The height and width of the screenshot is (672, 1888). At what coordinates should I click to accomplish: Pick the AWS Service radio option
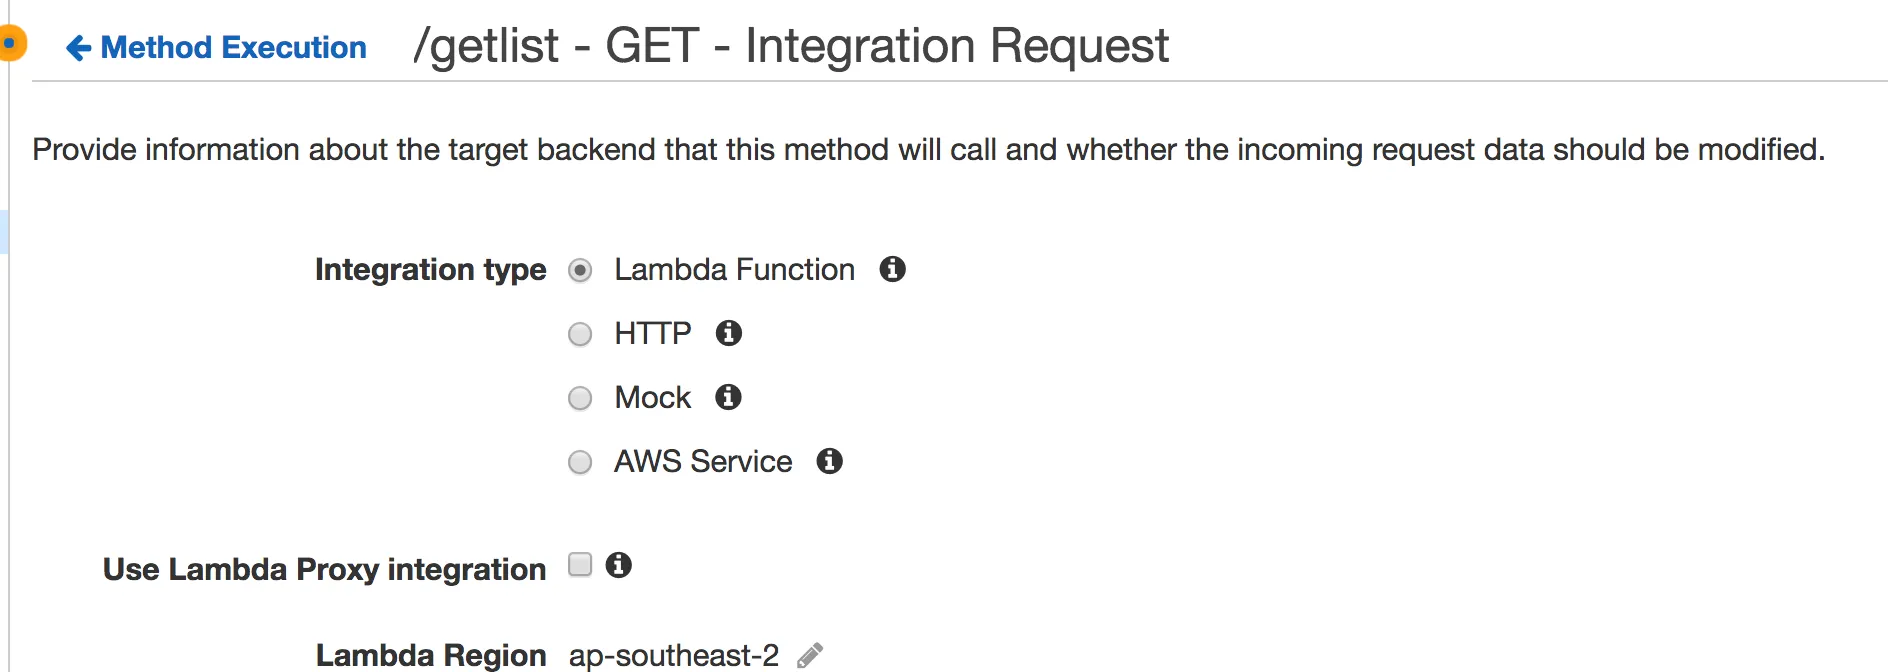click(580, 462)
